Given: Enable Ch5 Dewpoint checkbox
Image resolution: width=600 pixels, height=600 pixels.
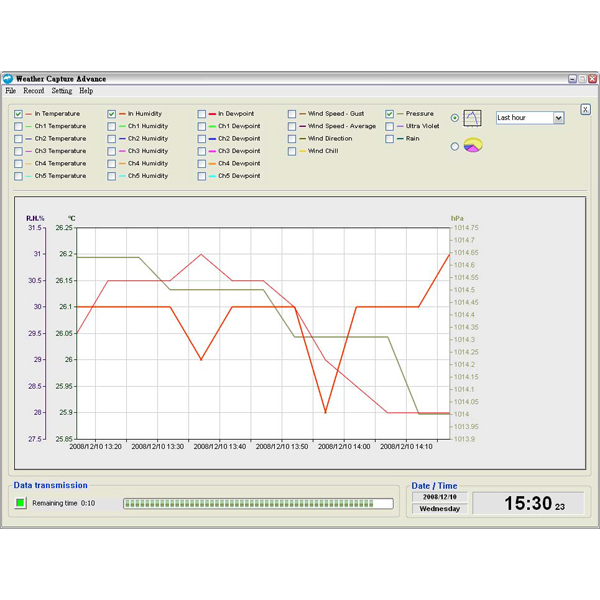Looking at the screenshot, I should tap(202, 176).
